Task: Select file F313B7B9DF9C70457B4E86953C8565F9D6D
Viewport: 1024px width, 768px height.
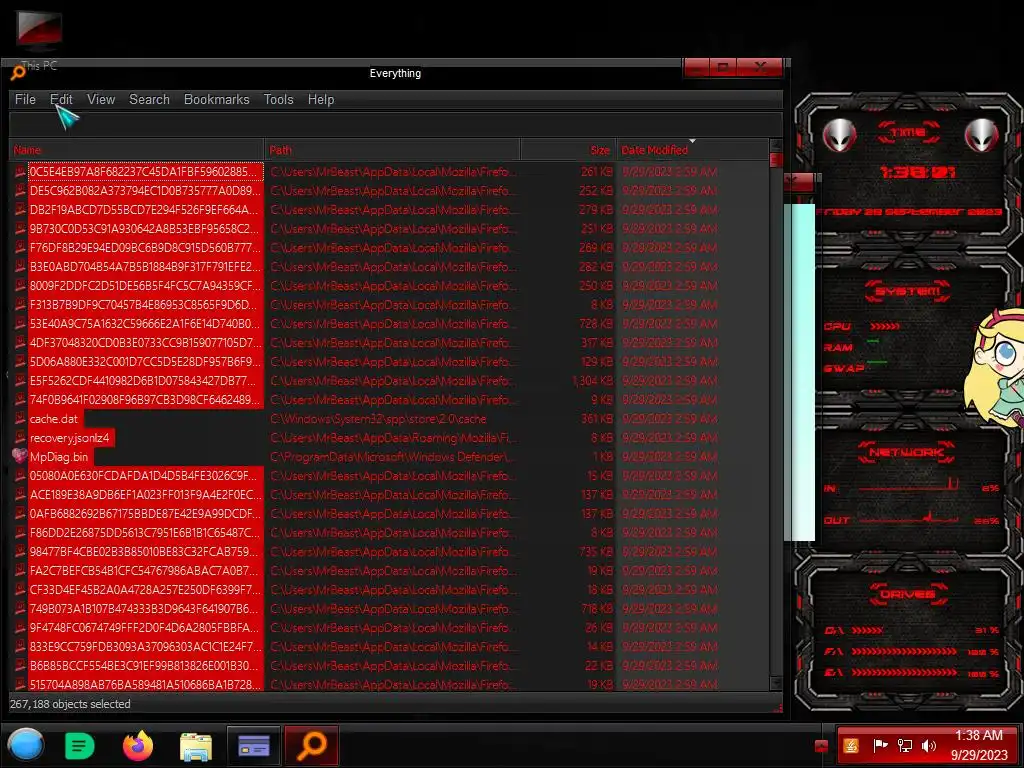Action: [145, 304]
